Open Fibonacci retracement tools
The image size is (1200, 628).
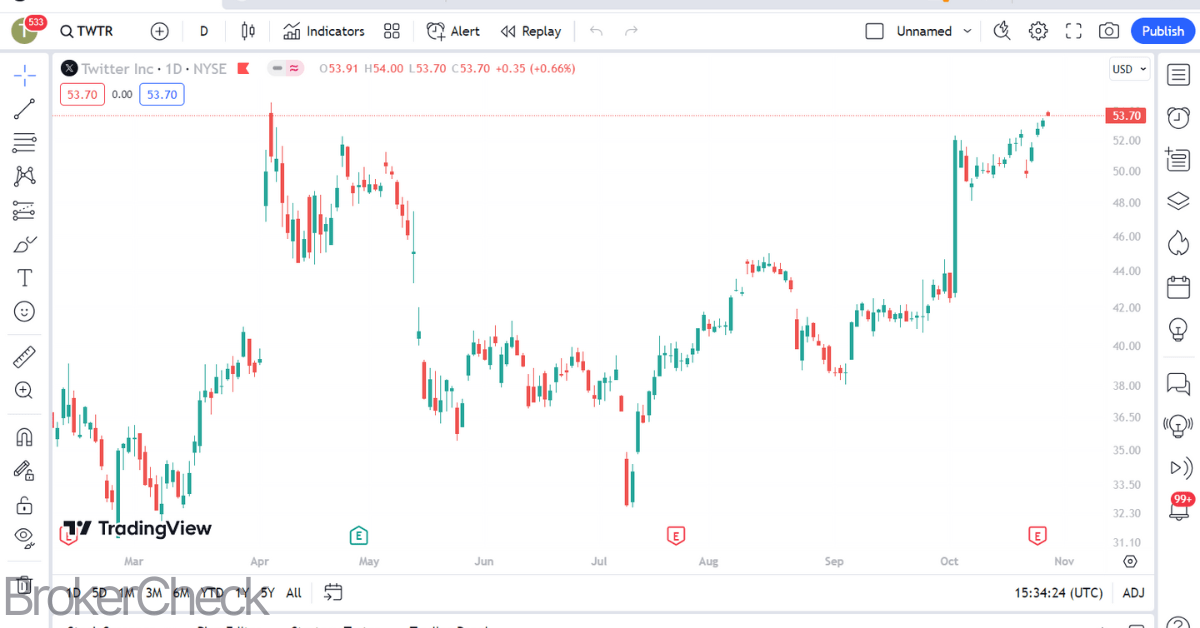[25, 143]
